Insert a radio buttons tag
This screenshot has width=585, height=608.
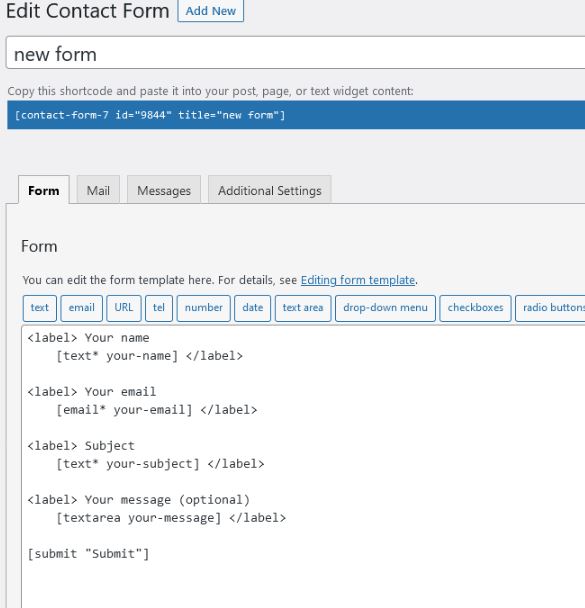(x=550, y=308)
